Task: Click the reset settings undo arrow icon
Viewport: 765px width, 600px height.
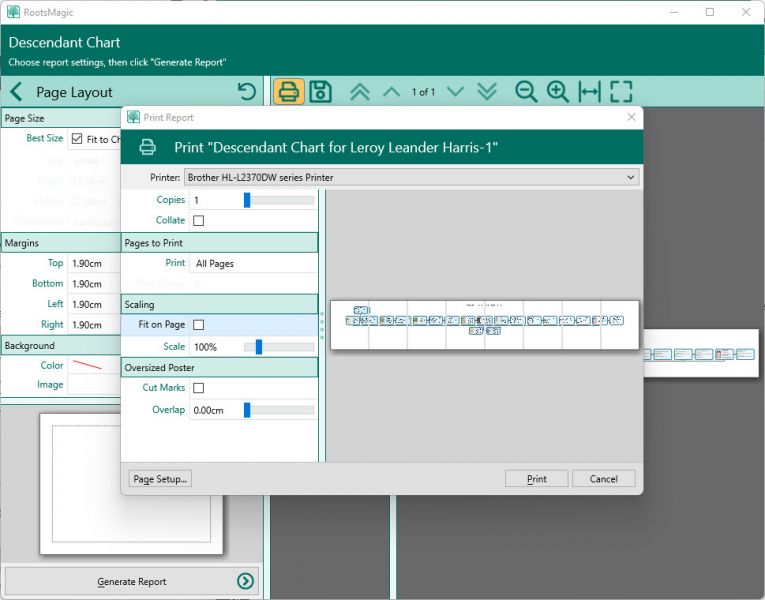Action: (247, 92)
